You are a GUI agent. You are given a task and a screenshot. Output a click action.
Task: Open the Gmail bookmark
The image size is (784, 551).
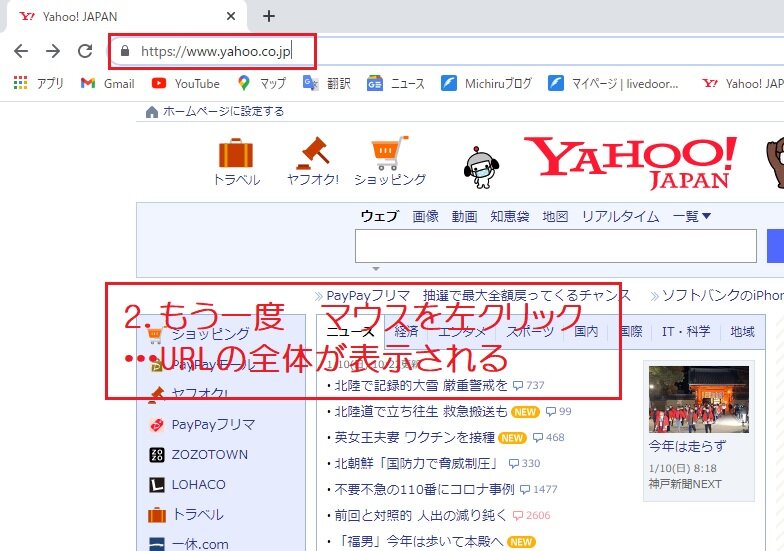click(108, 84)
